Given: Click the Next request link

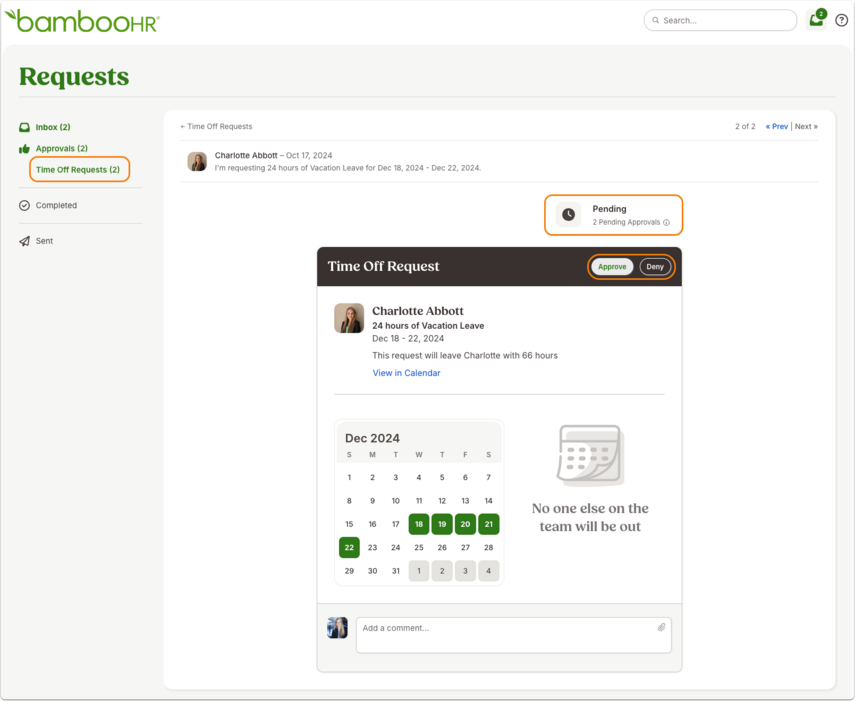Looking at the screenshot, I should click(x=806, y=126).
